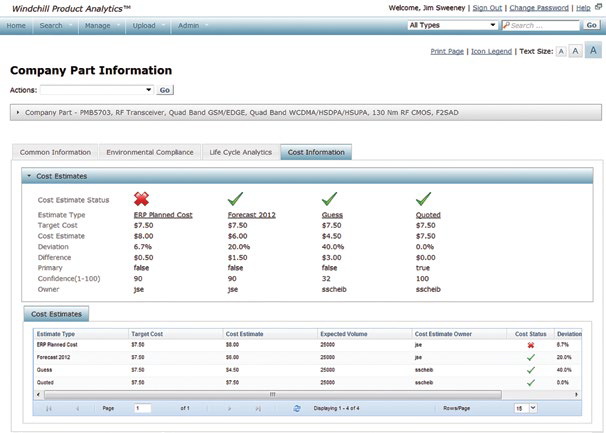Switch to the Common Information tab
The image size is (606, 433).
tap(55, 152)
